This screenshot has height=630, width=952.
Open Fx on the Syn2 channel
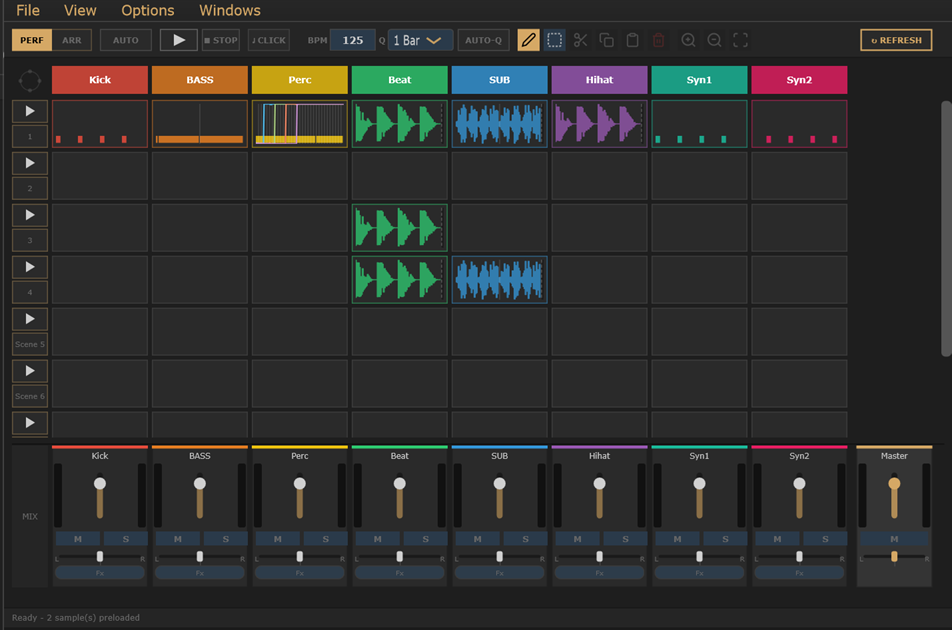coord(799,572)
